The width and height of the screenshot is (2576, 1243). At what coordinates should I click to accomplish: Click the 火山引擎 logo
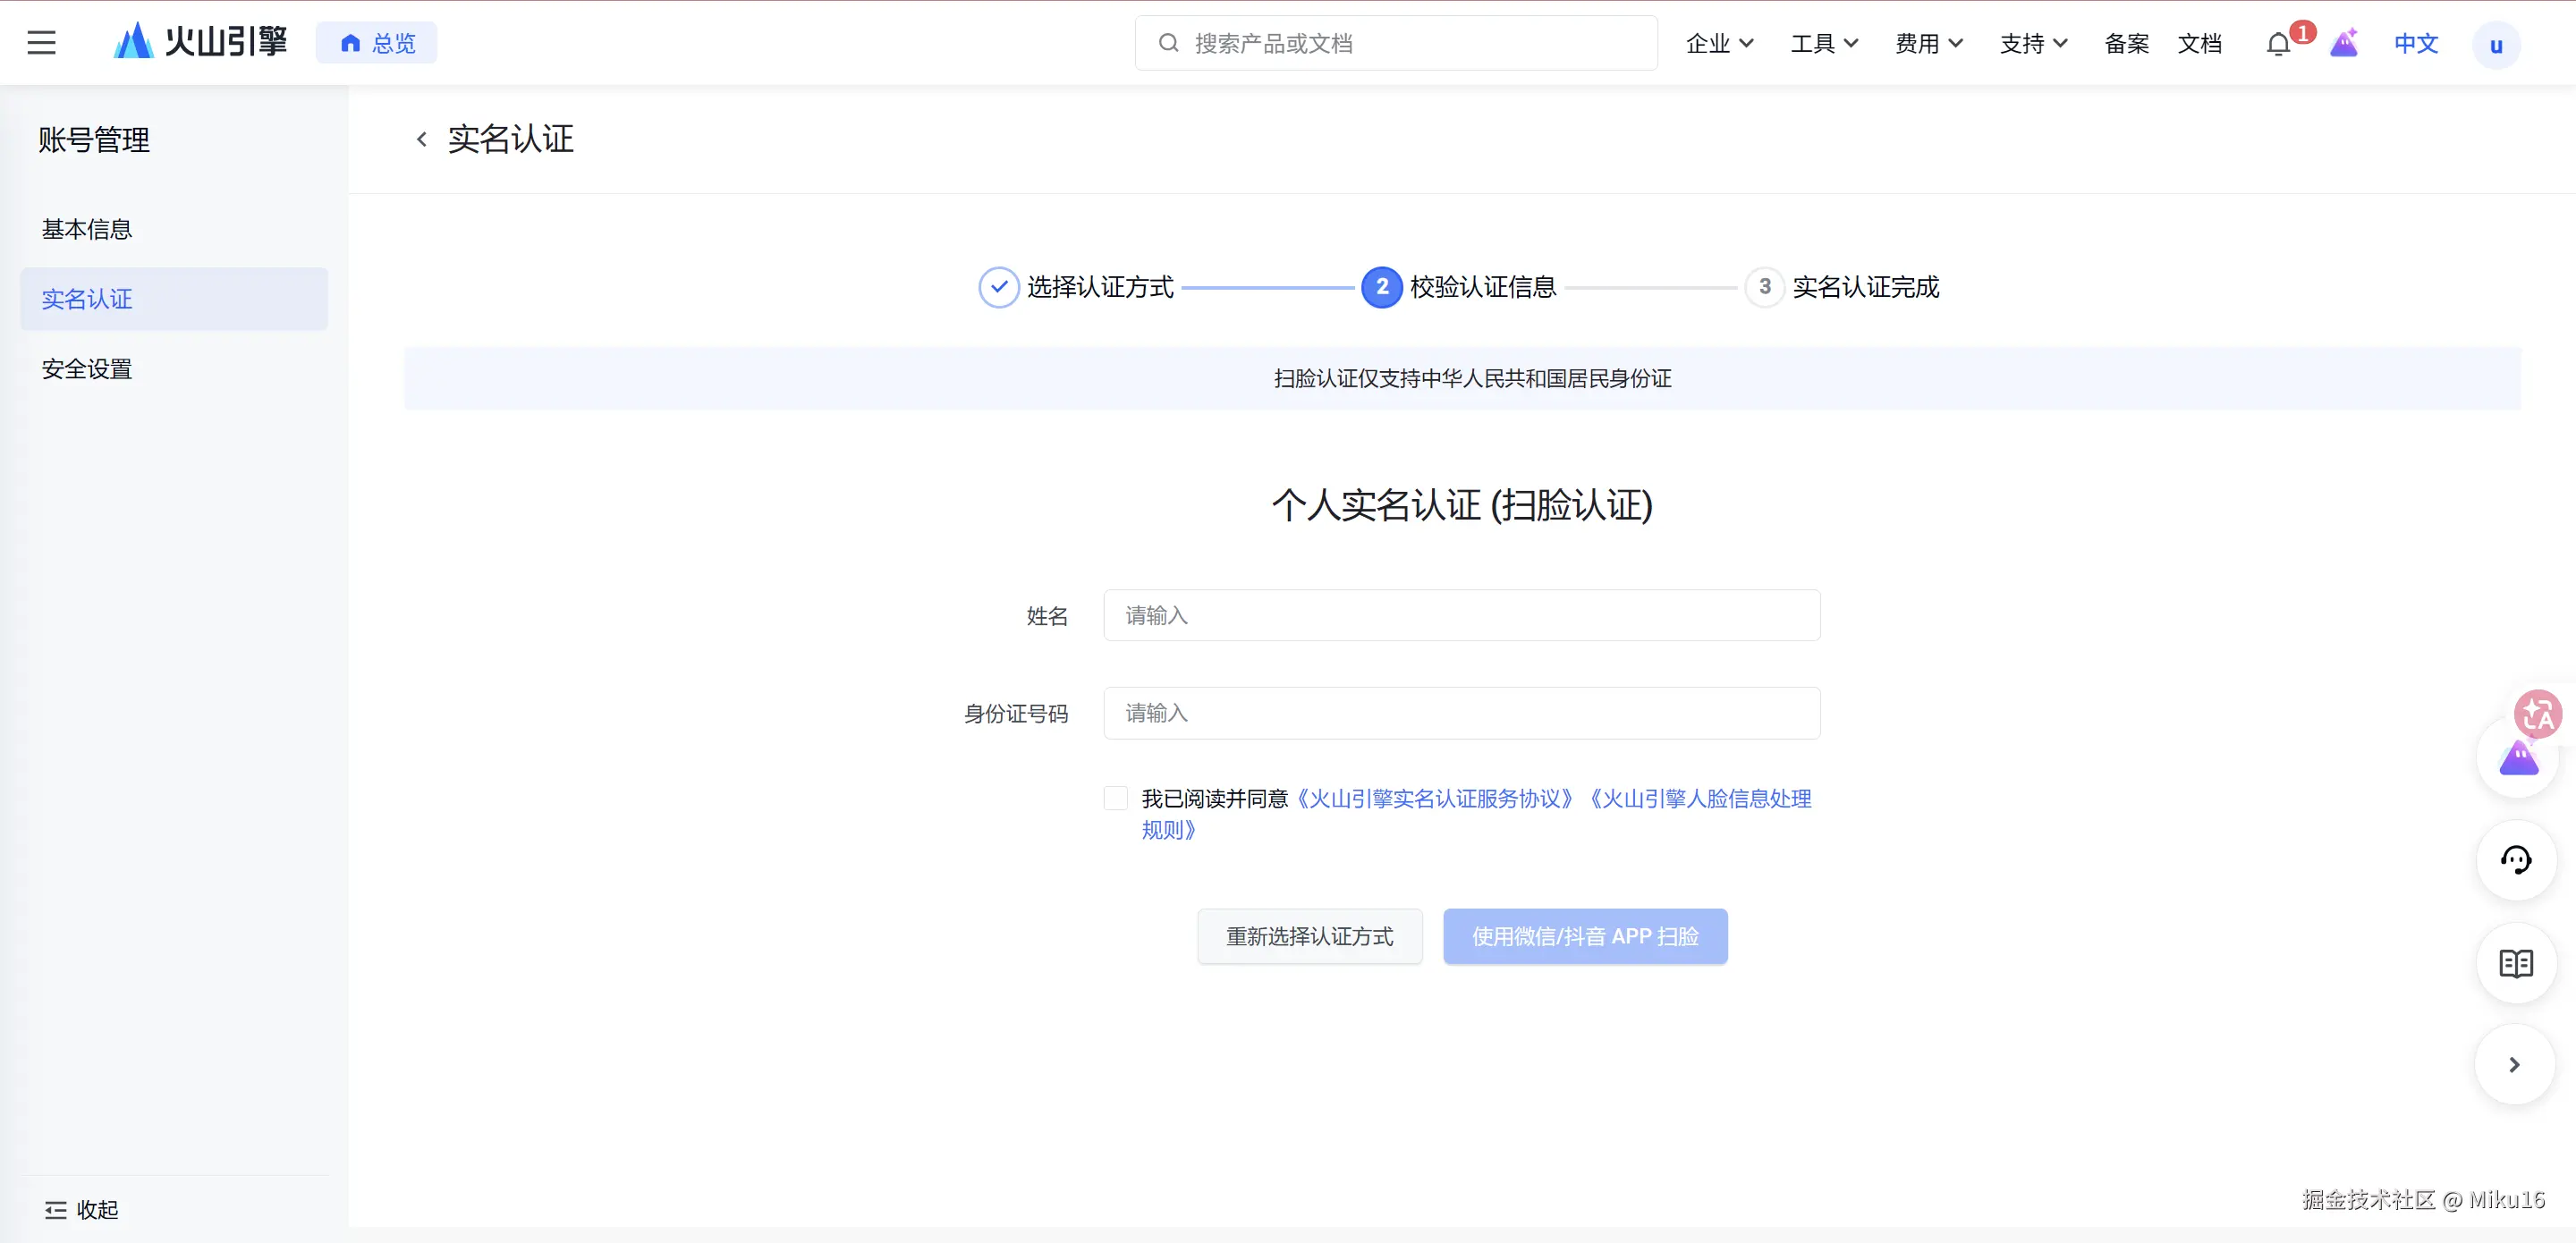200,42
